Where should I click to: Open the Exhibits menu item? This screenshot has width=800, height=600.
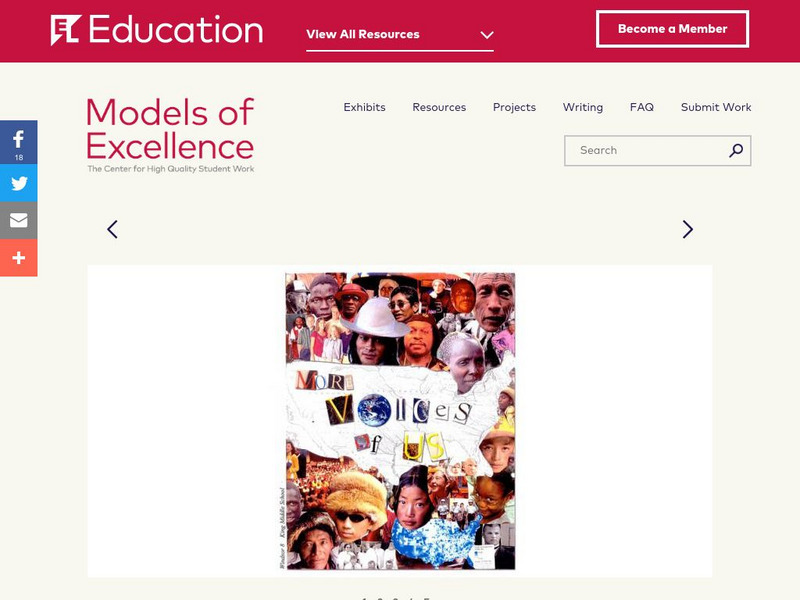point(364,107)
